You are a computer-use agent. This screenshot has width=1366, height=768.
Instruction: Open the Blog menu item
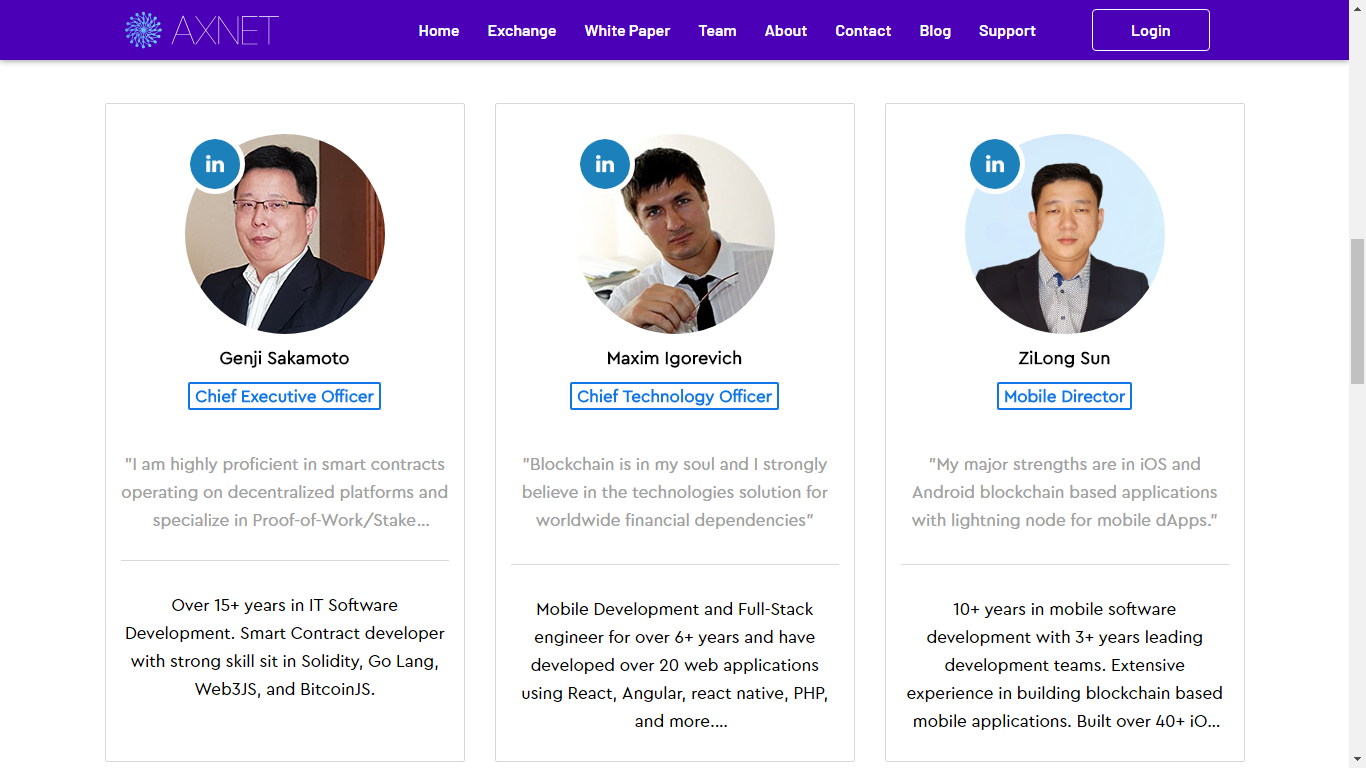(x=935, y=31)
